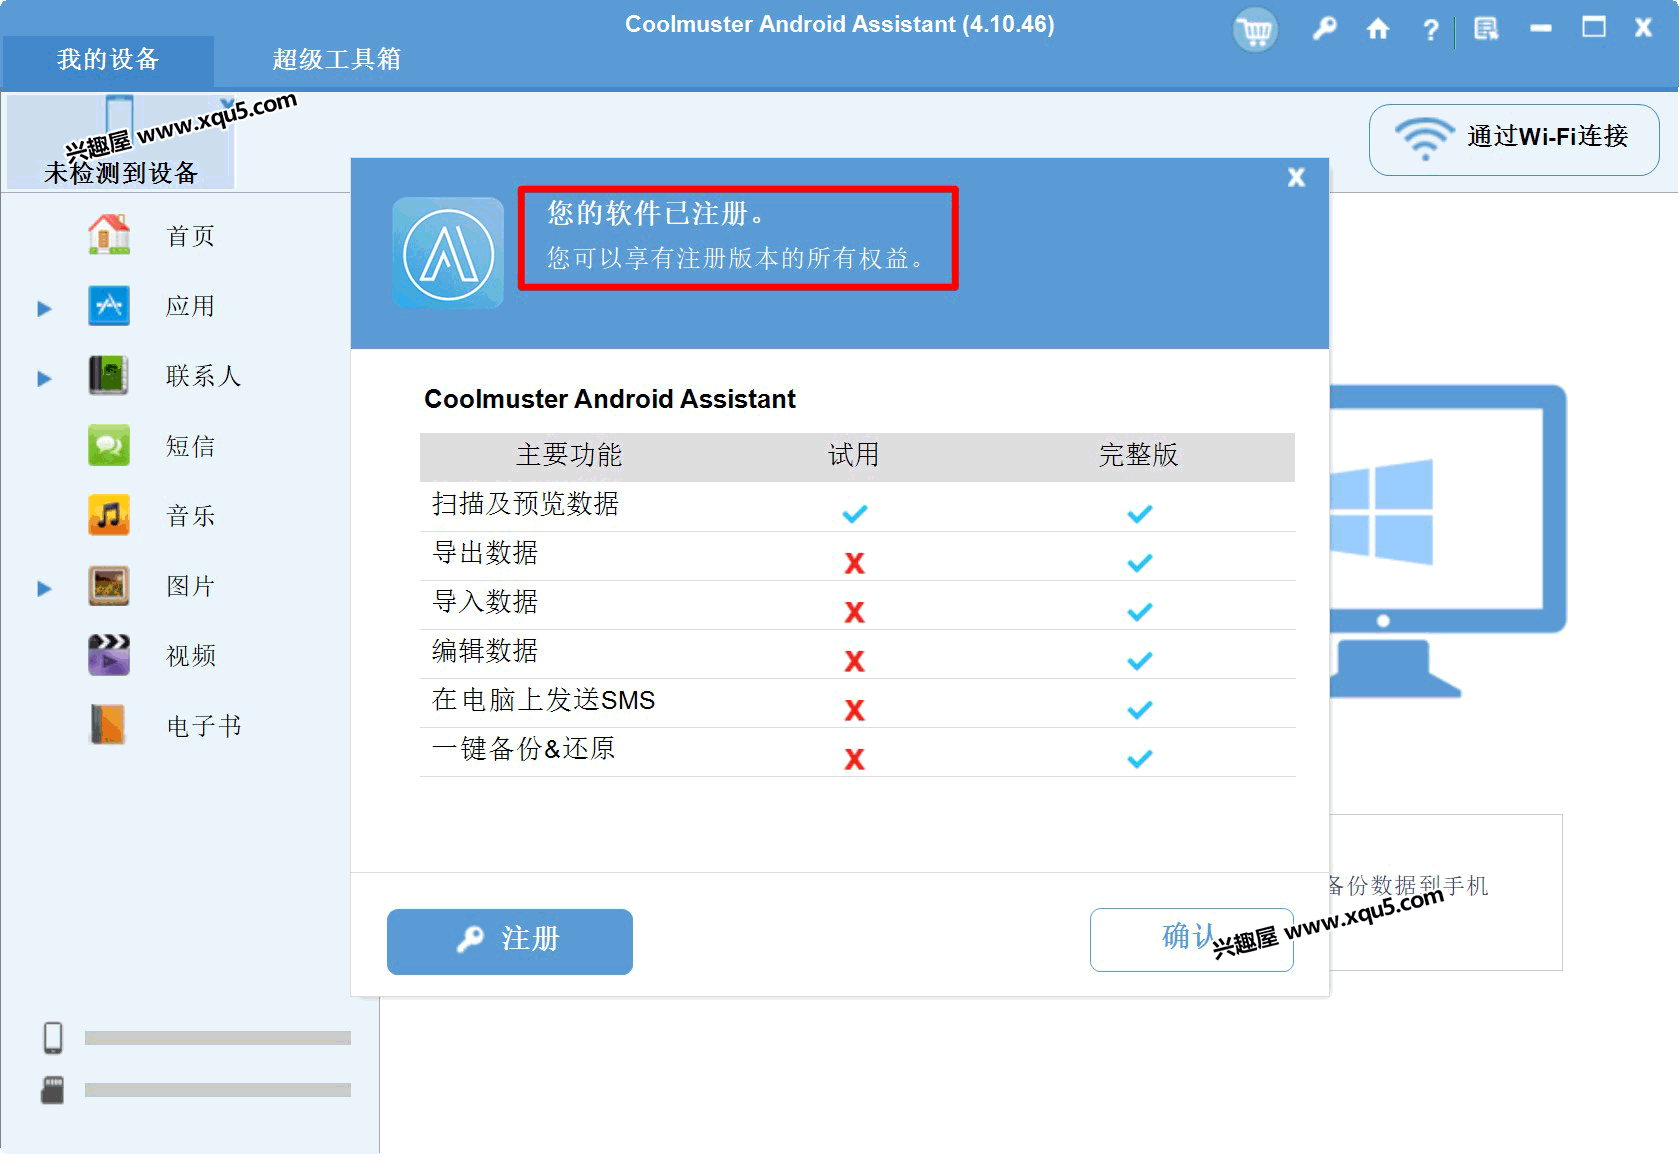The height and width of the screenshot is (1157, 1680).
Task: Close the registration dialog with X
Action: (x=1296, y=177)
